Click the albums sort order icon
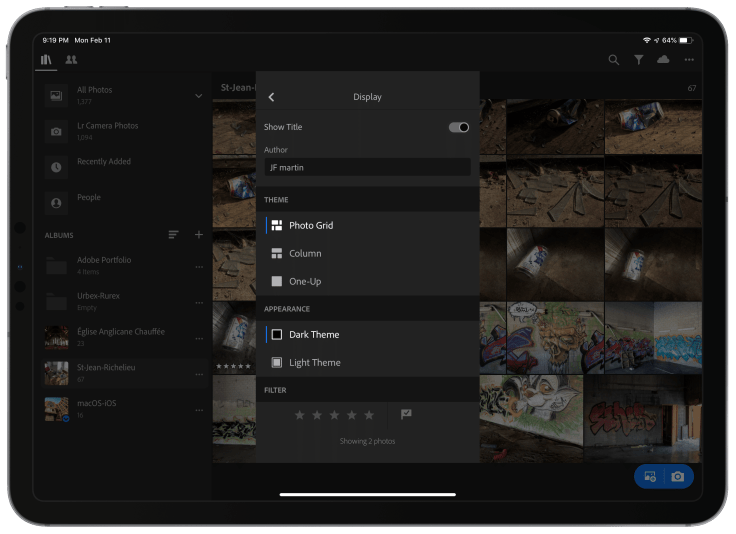The image size is (736, 534). [174, 235]
